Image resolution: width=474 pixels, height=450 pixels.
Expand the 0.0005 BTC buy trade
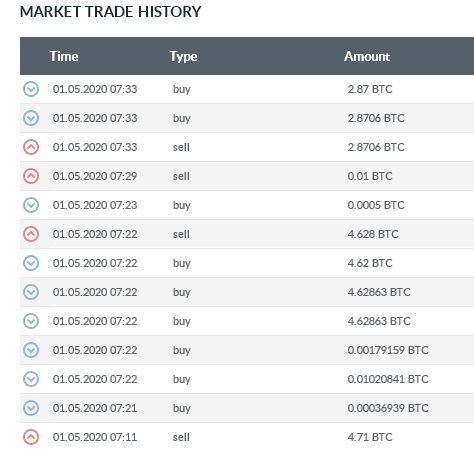(x=31, y=205)
